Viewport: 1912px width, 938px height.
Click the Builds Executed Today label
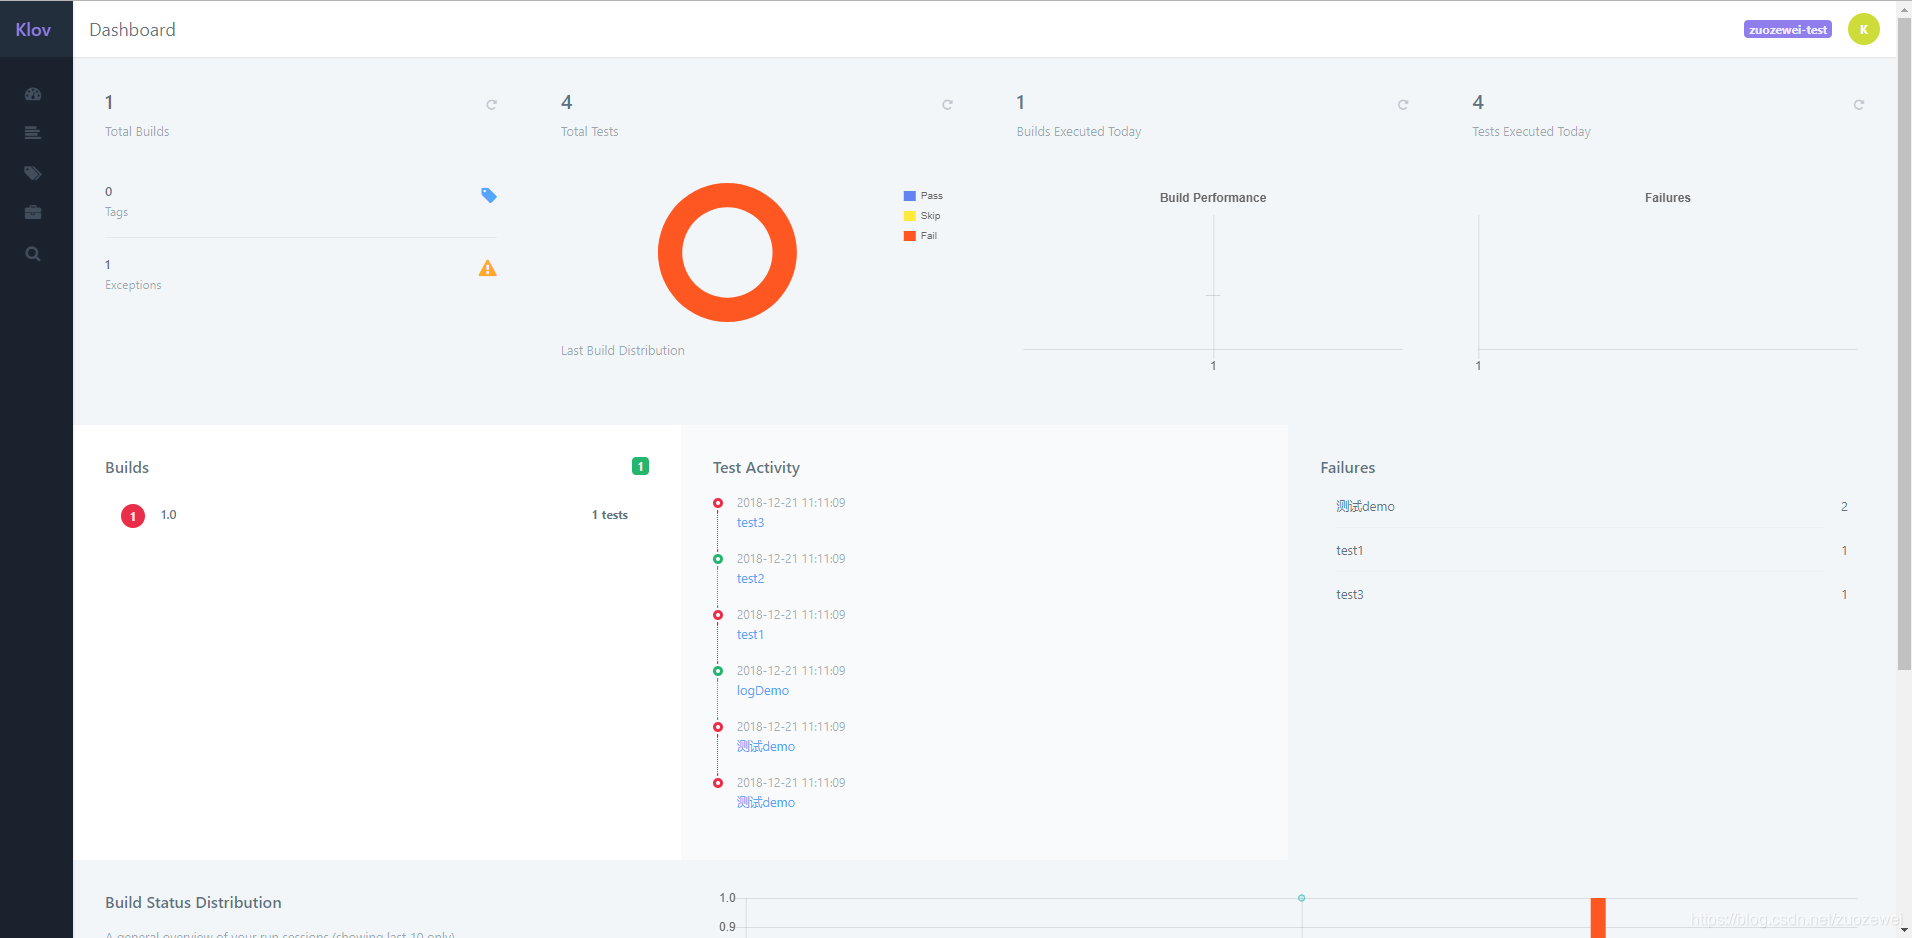pyautogui.click(x=1079, y=132)
